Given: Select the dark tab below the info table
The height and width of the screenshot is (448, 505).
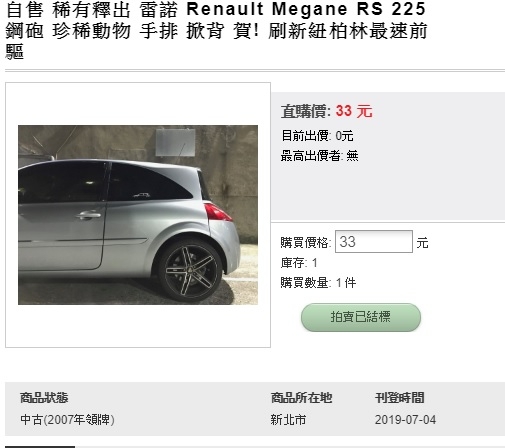Looking at the screenshot, I should (40, 447).
